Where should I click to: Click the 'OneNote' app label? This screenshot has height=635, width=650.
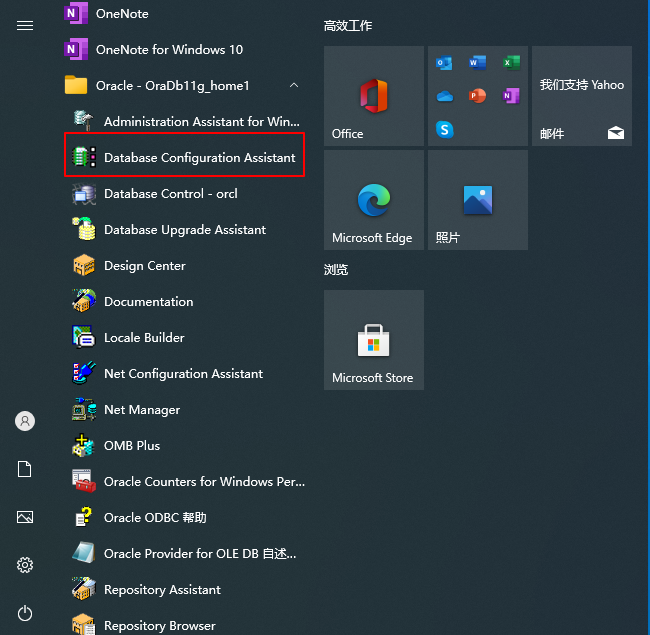[122, 14]
